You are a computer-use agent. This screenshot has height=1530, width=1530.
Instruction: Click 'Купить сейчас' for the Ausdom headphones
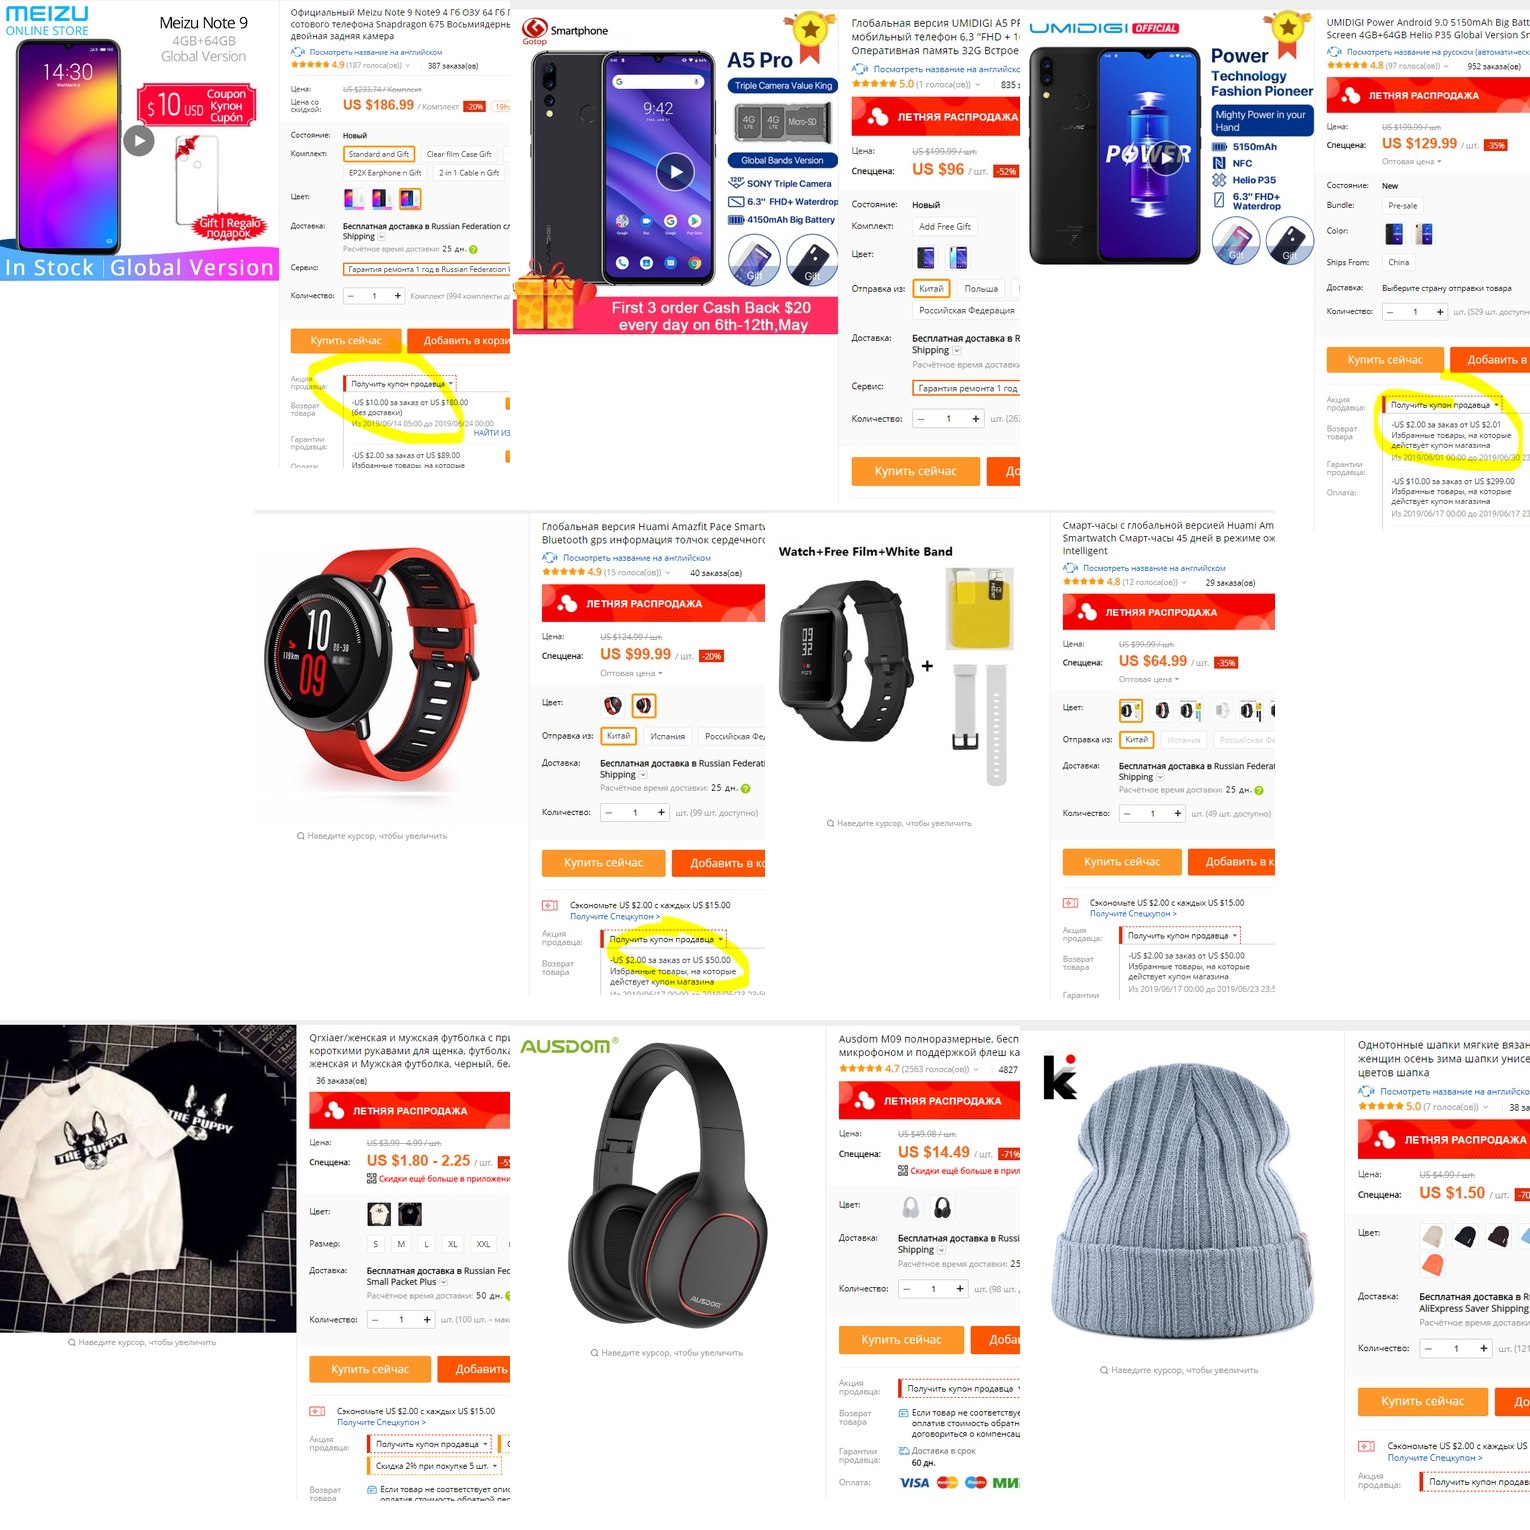901,1340
